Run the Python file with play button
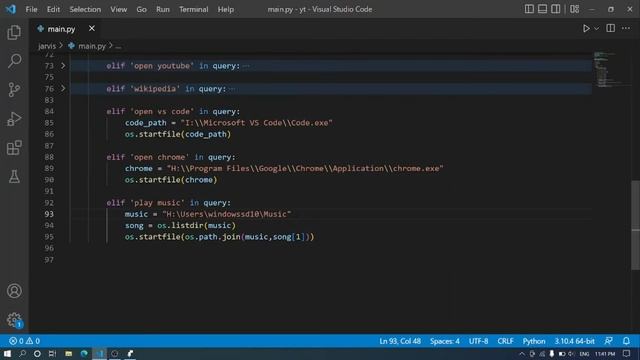The width and height of the screenshot is (640, 360). click(586, 29)
